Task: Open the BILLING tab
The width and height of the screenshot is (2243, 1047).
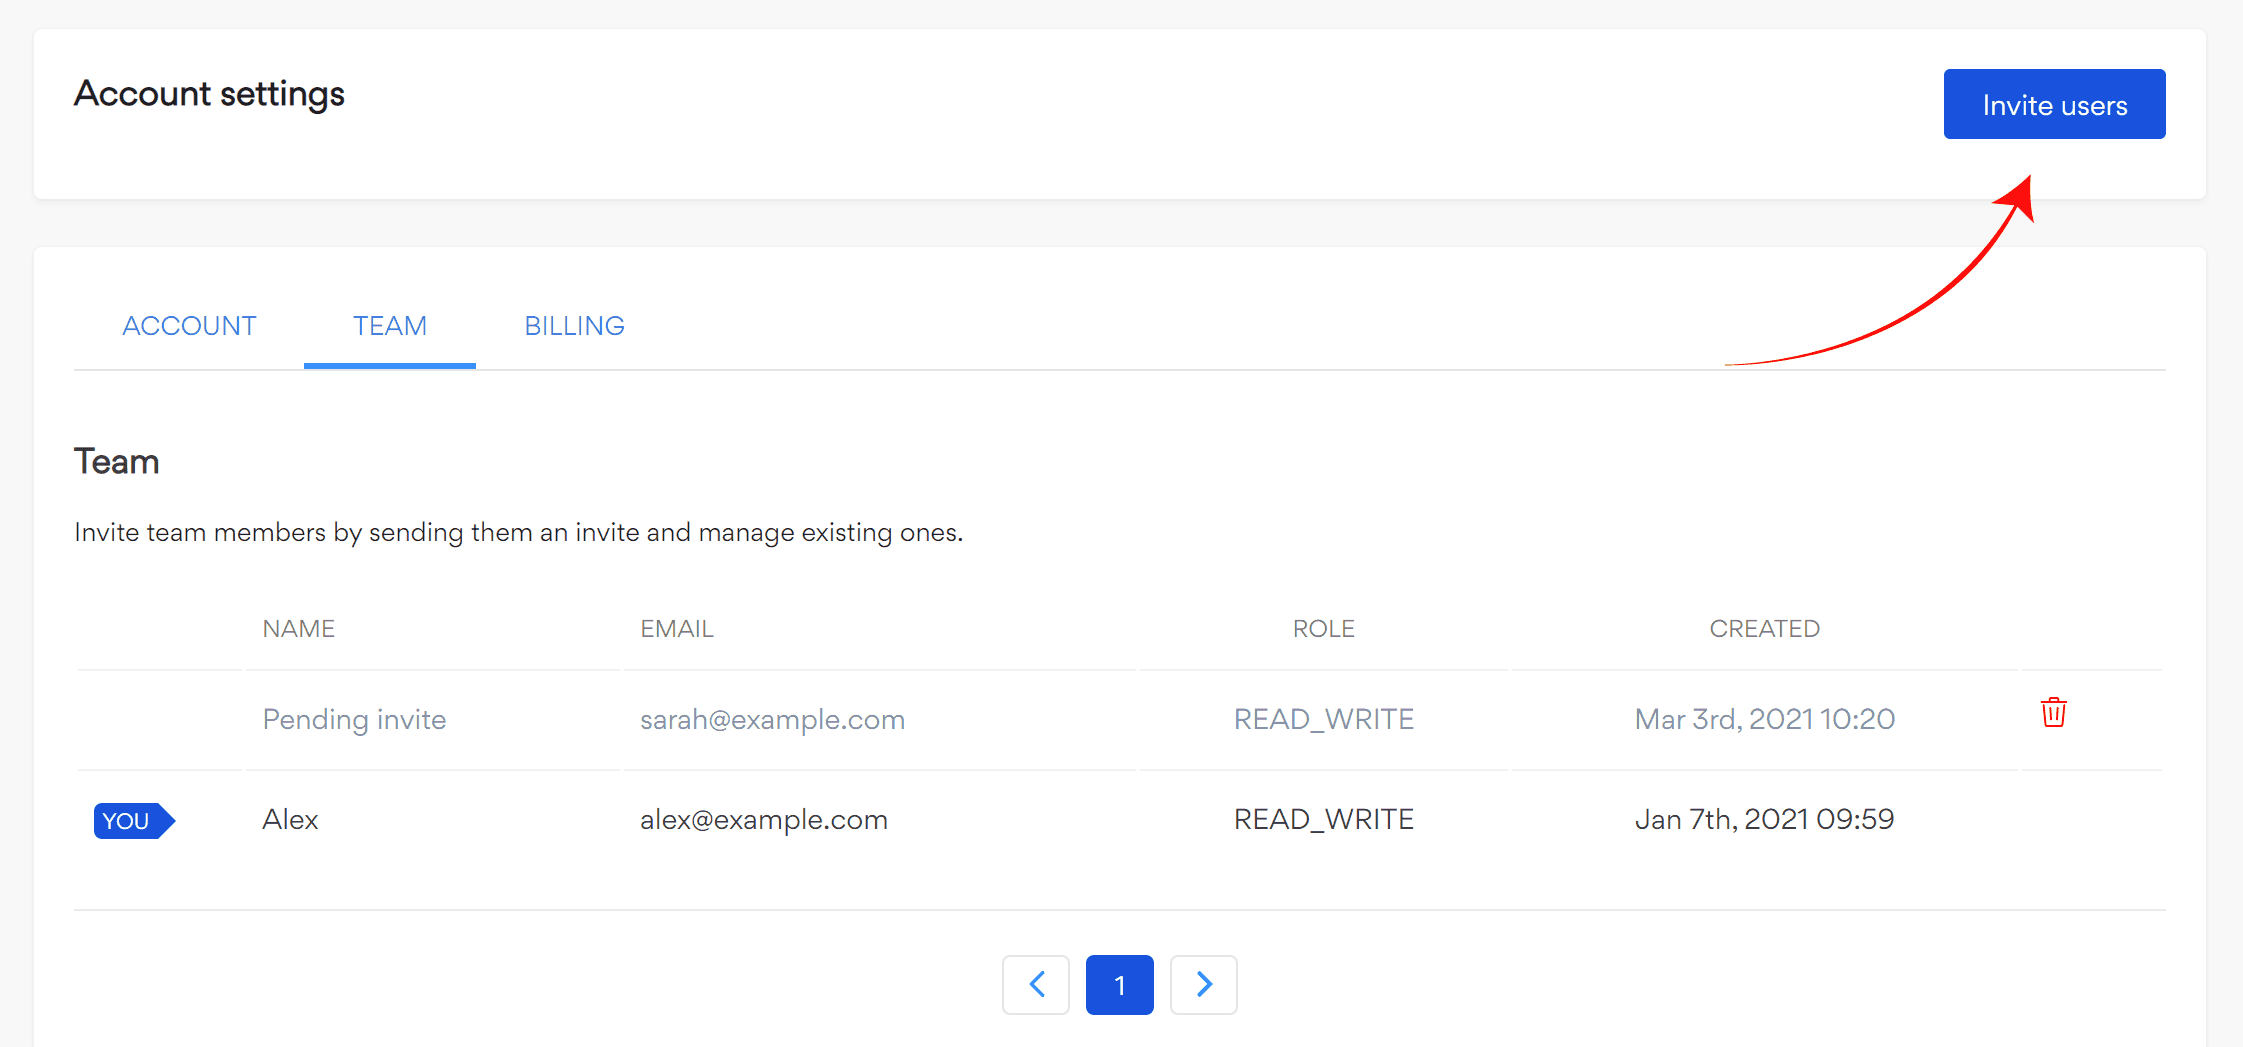Action: click(574, 326)
